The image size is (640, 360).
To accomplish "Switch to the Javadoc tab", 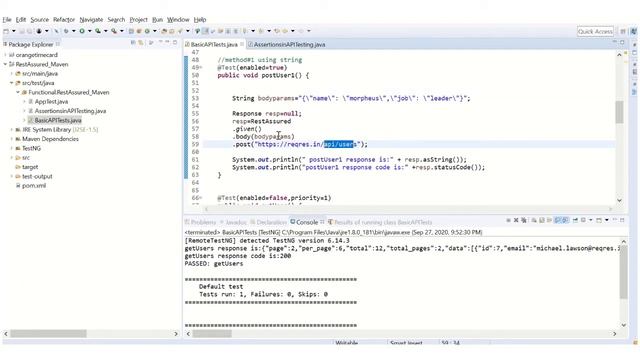I will pyautogui.click(x=234, y=222).
